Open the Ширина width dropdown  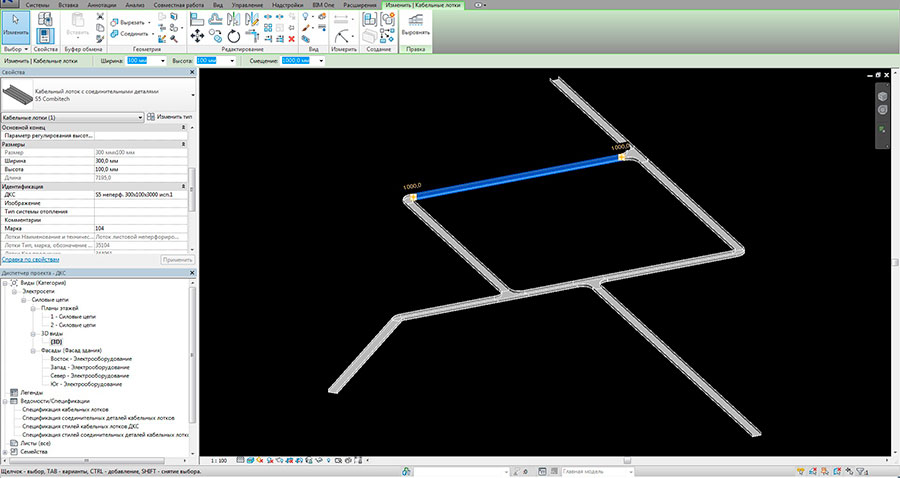(164, 61)
